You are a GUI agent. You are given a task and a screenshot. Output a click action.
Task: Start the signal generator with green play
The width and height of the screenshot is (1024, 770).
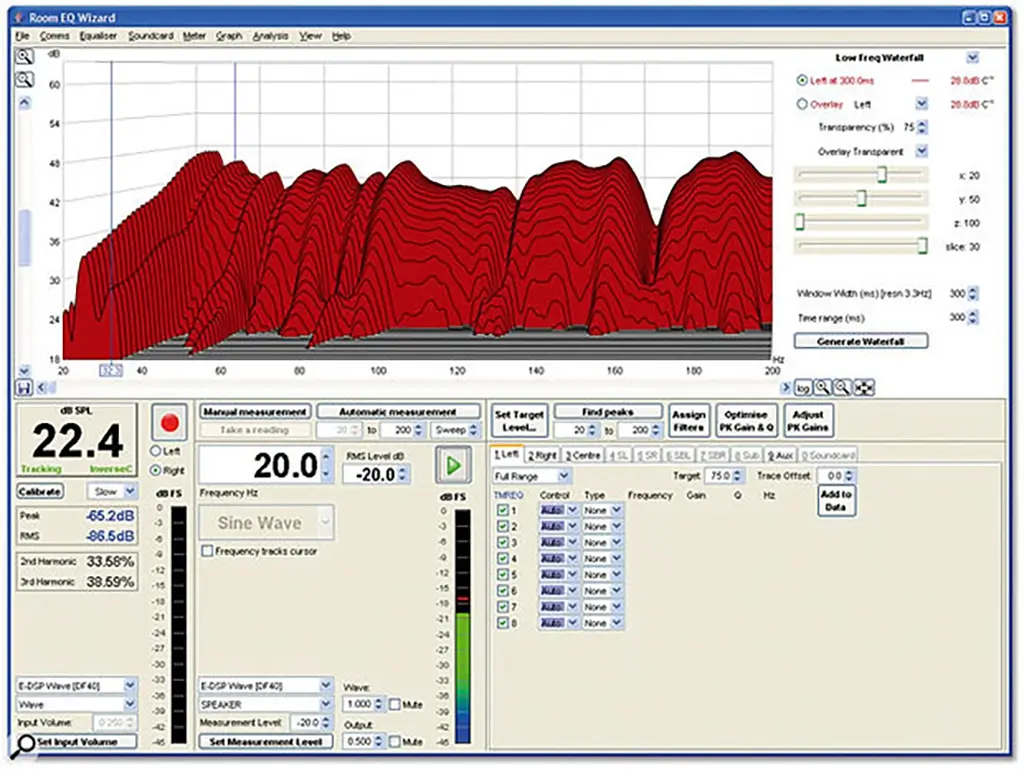coord(453,466)
